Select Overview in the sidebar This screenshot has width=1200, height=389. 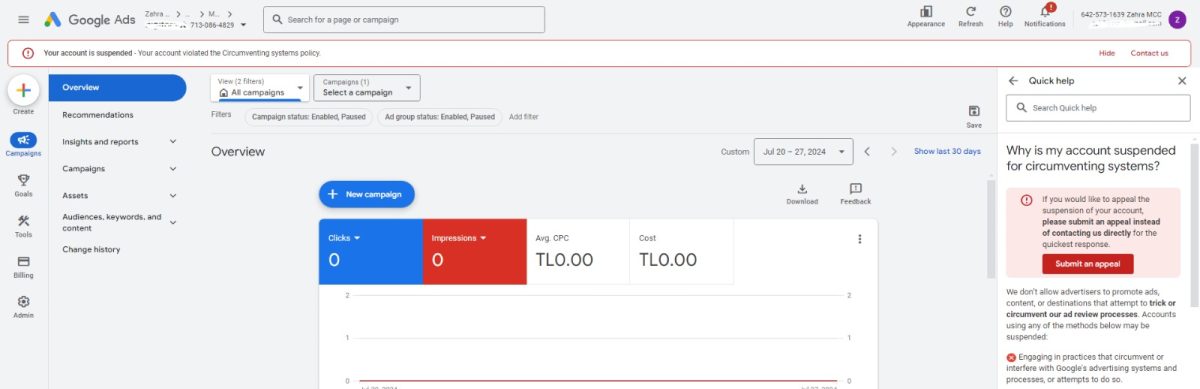tap(117, 88)
